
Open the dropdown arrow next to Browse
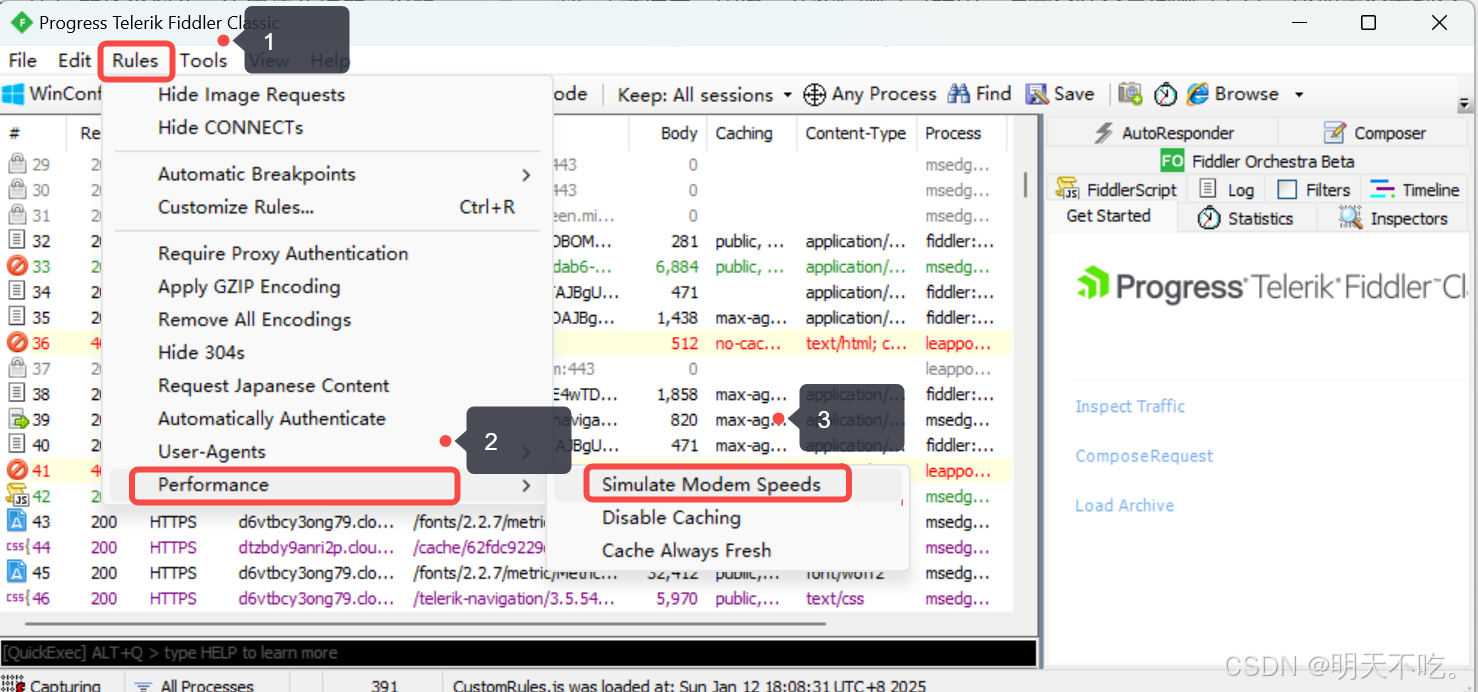pyautogui.click(x=1299, y=95)
